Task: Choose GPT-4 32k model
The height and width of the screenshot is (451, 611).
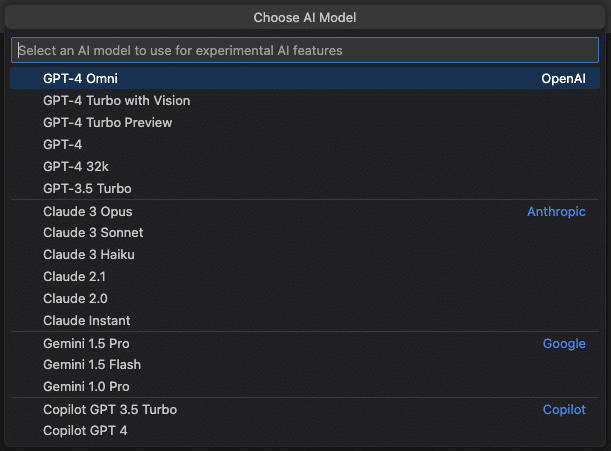Action: pos(305,166)
